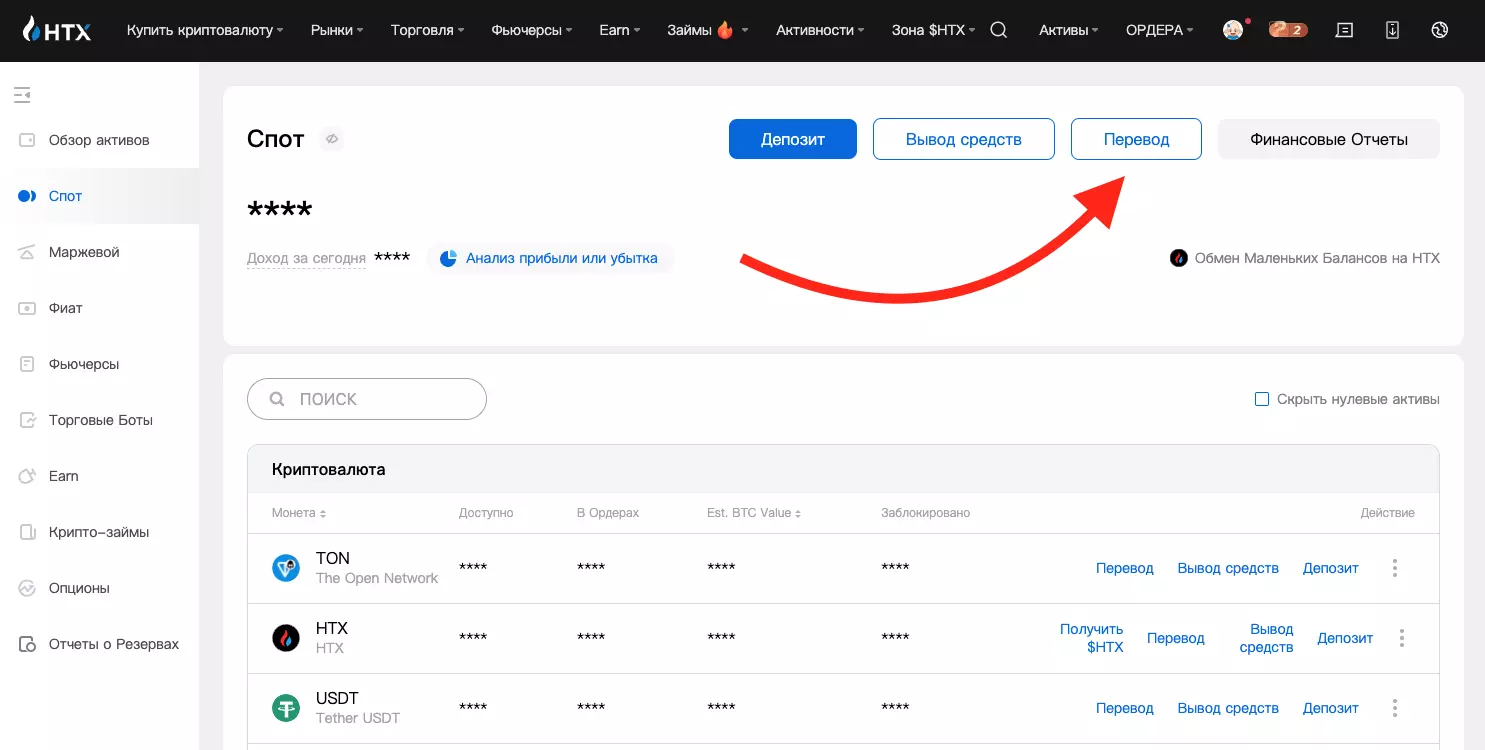Click Получить $HTX link
The image size is (1485, 750).
(1092, 638)
